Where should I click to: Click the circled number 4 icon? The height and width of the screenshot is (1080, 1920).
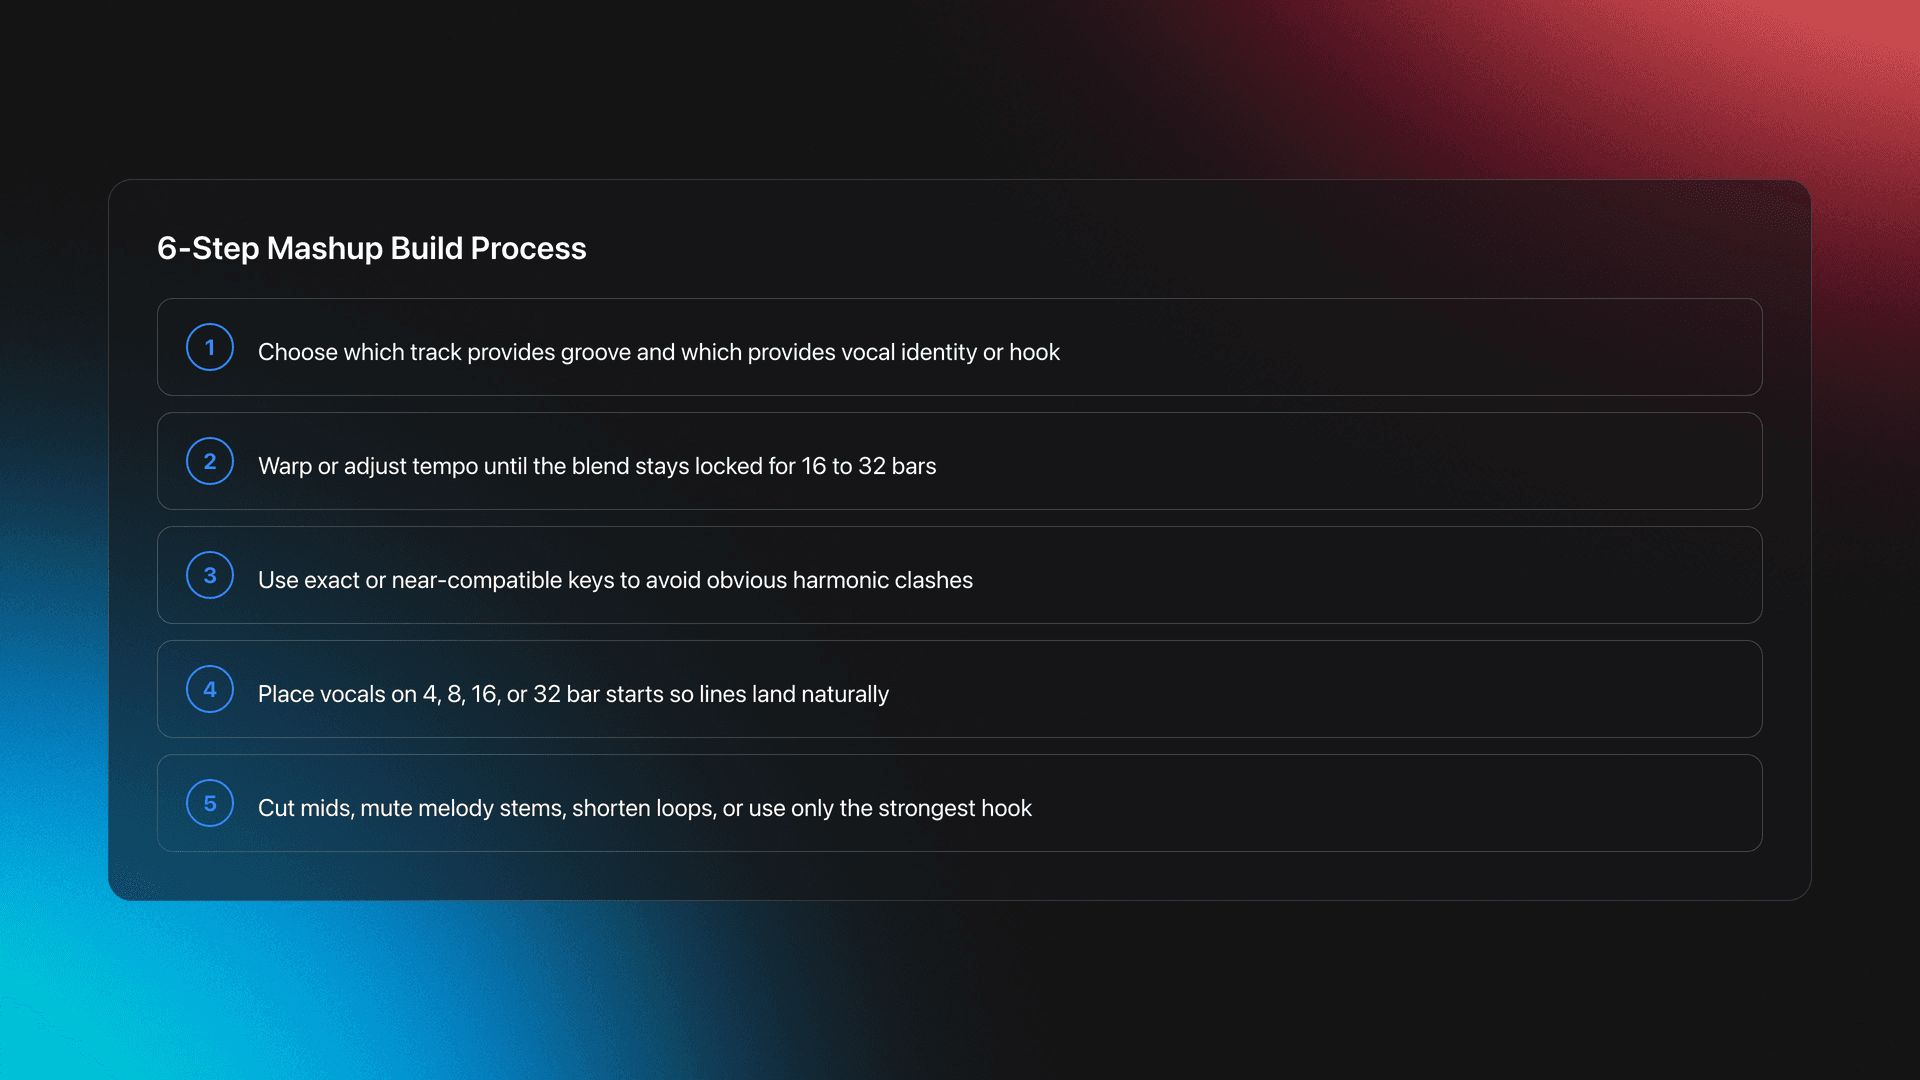tap(210, 689)
